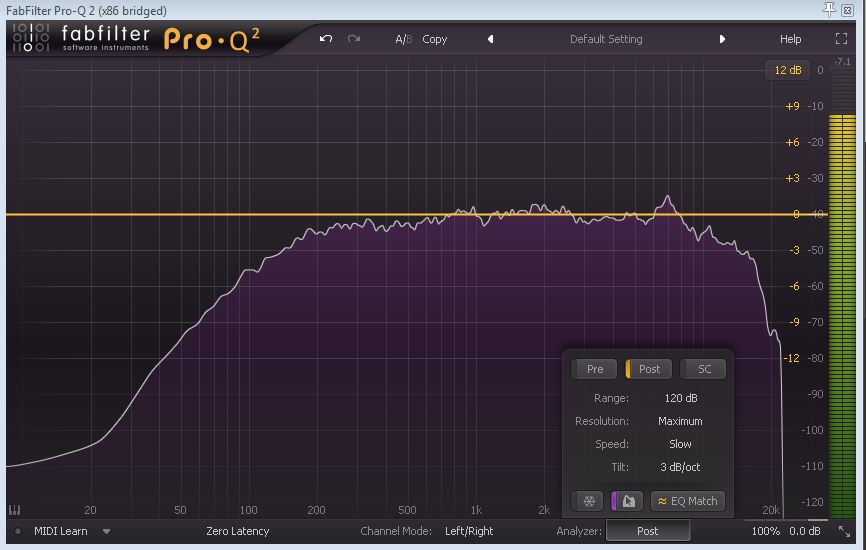Click the Freeze snowflake icon
Screen dimensions: 866x550
point(589,501)
